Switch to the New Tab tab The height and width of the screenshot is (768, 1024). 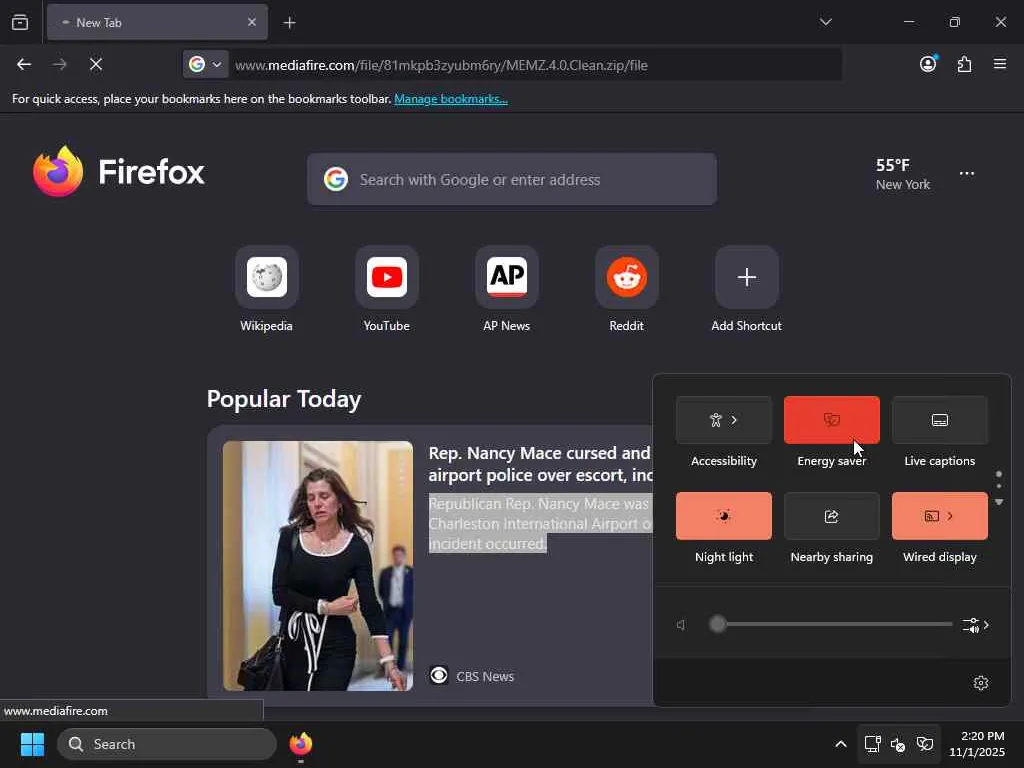(157, 22)
